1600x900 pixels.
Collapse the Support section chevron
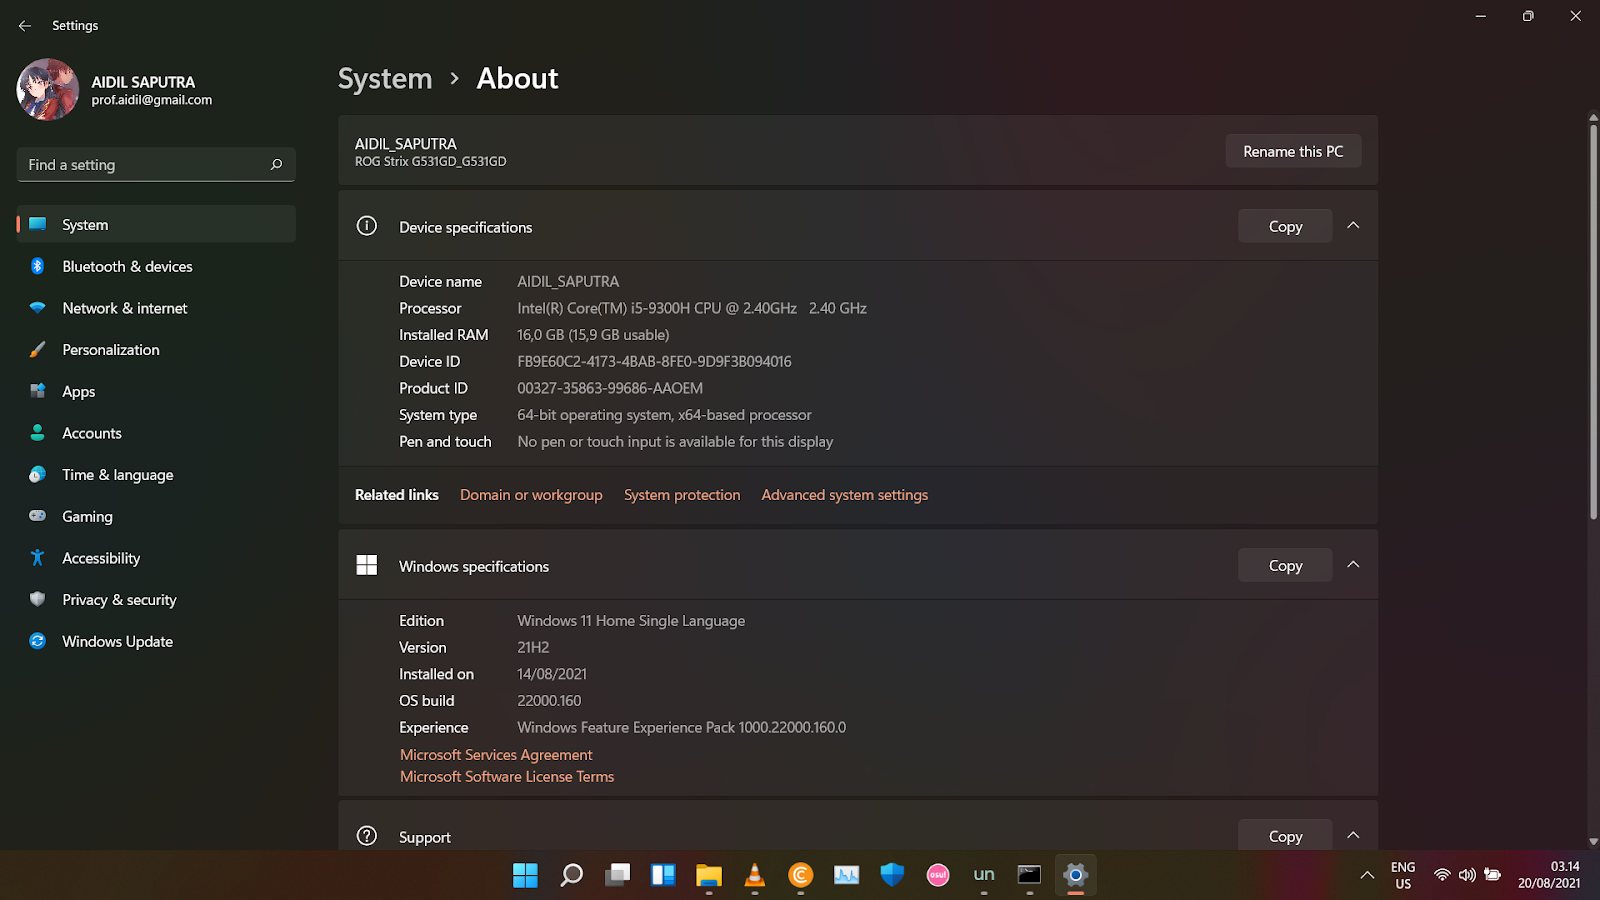(1353, 836)
